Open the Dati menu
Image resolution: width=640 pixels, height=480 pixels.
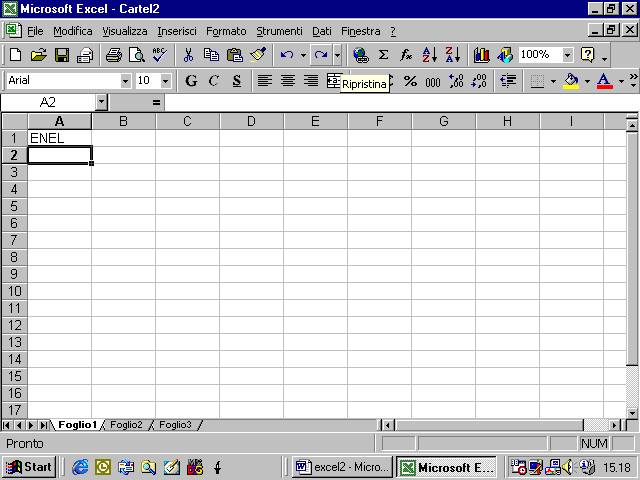322,31
